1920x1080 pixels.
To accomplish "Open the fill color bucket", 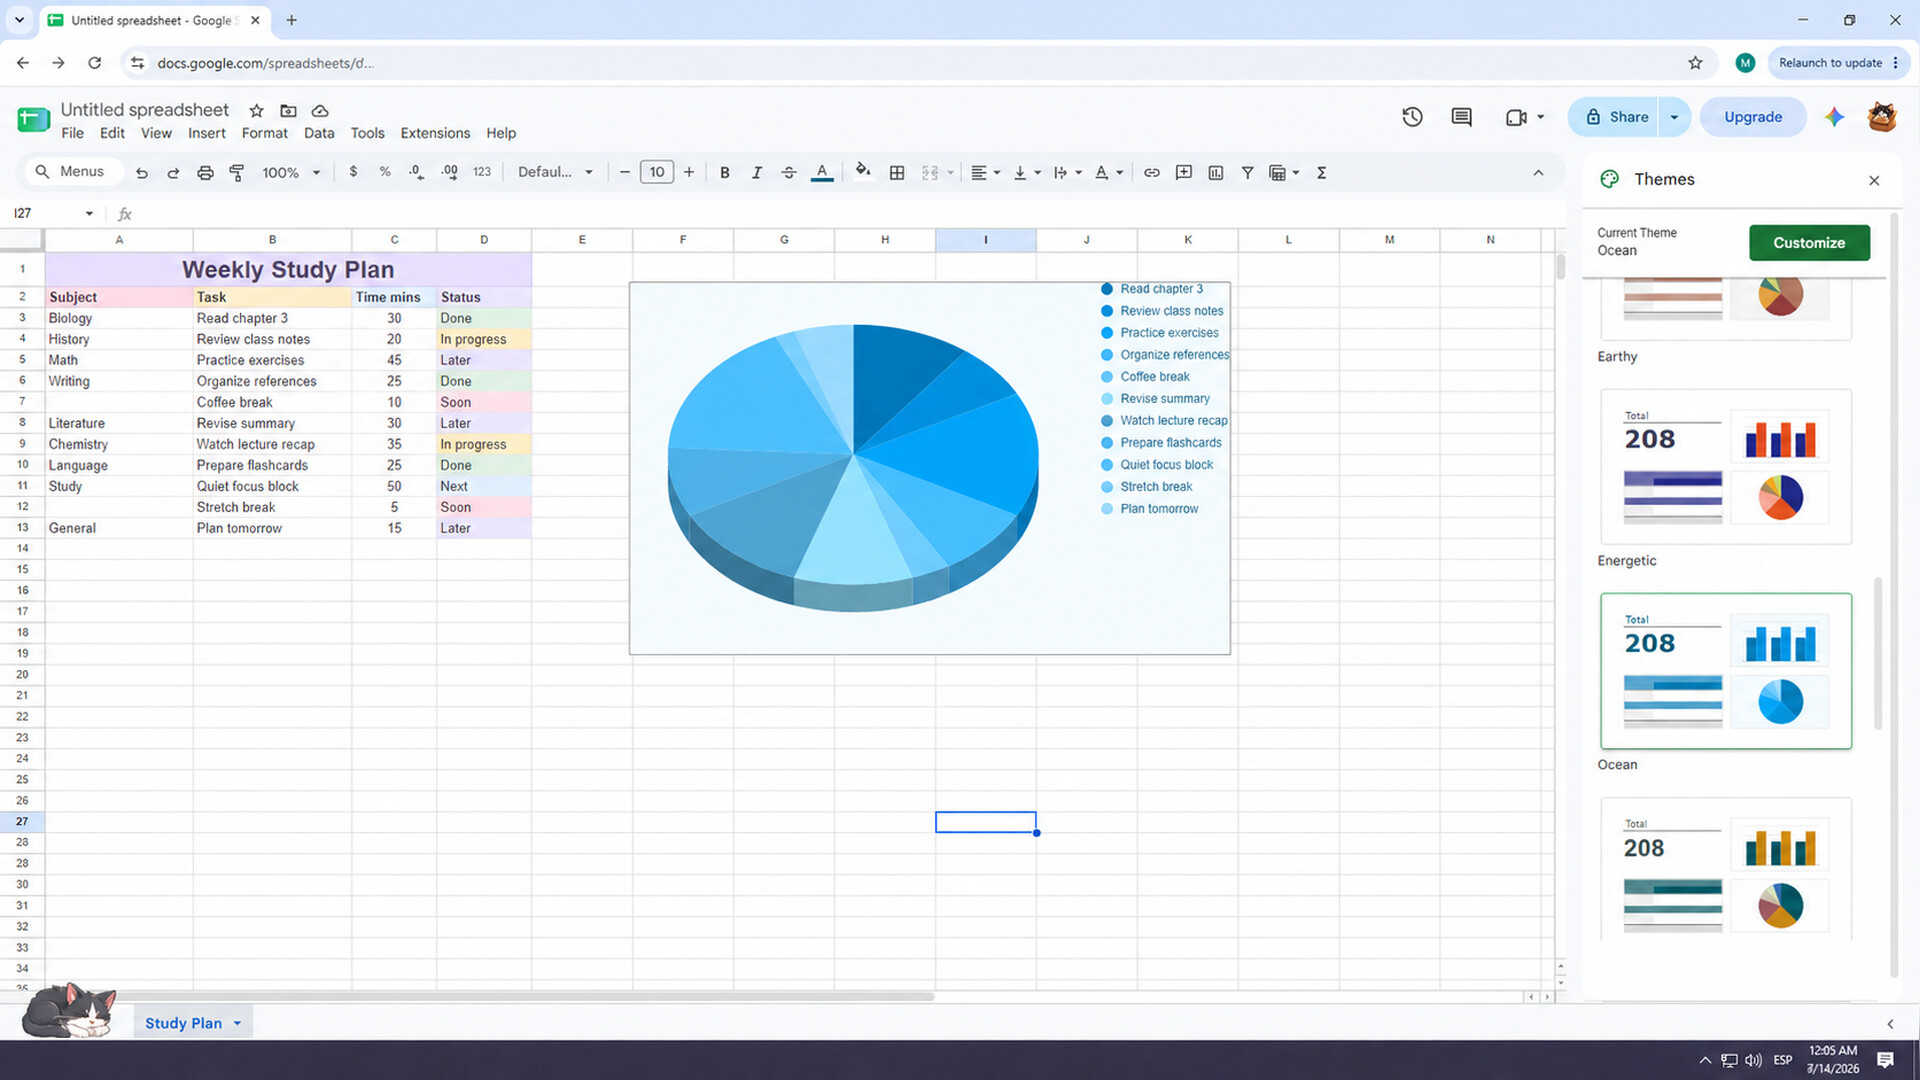I will [863, 172].
